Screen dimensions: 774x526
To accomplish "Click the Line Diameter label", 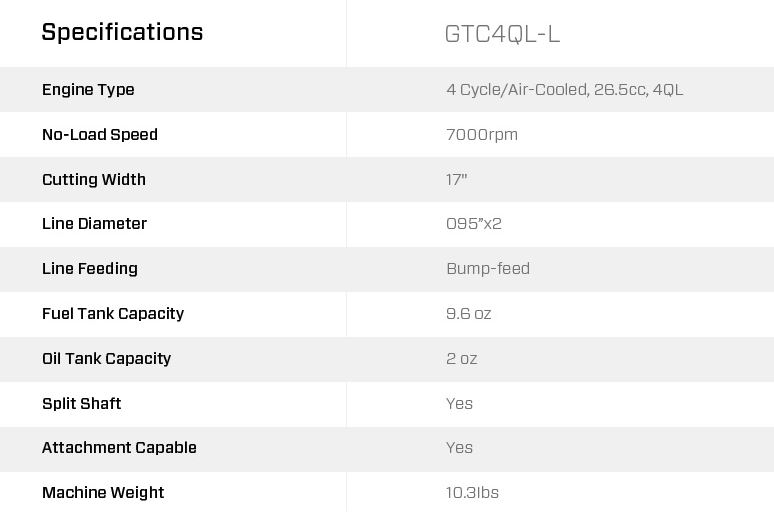I will pyautogui.click(x=94, y=224).
